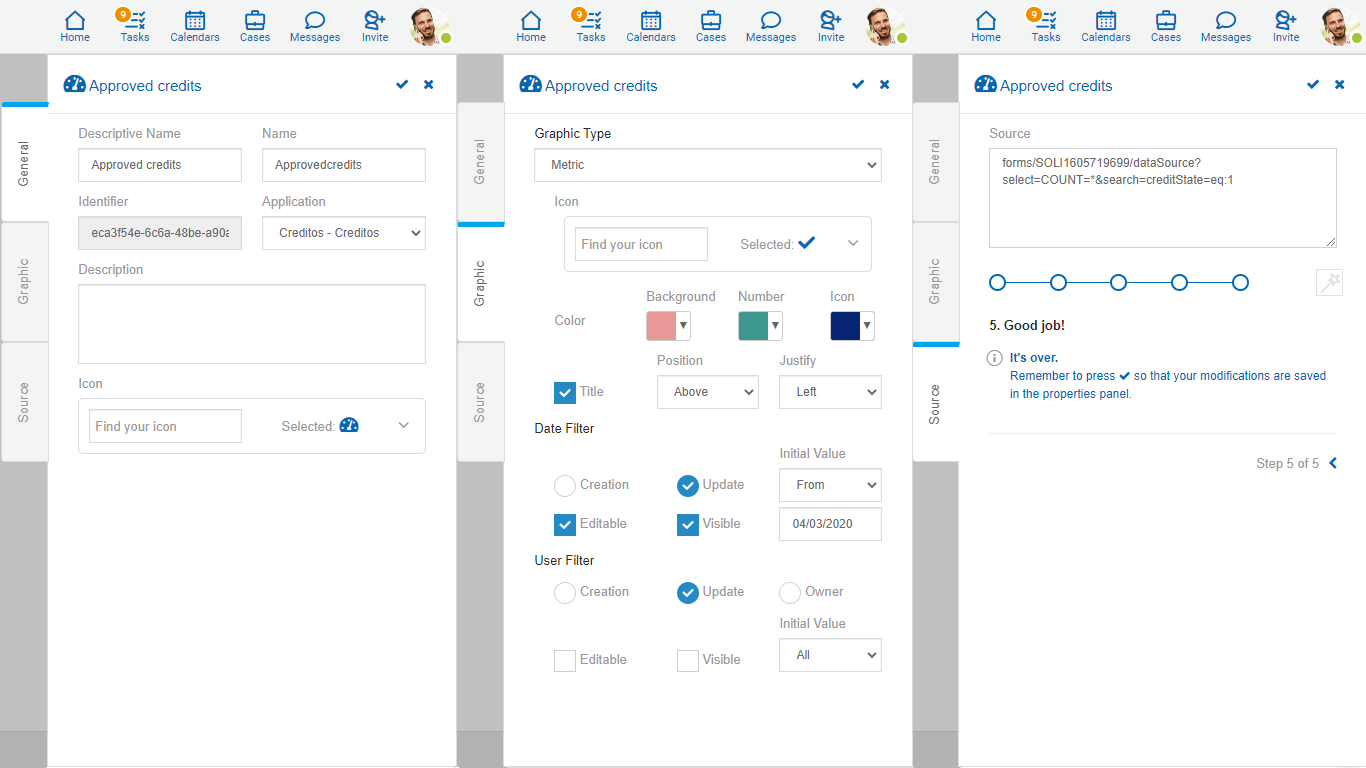Viewport: 1366px width, 768px height.
Task: Open the Graphic Type dropdown showing Metric
Action: (708, 165)
